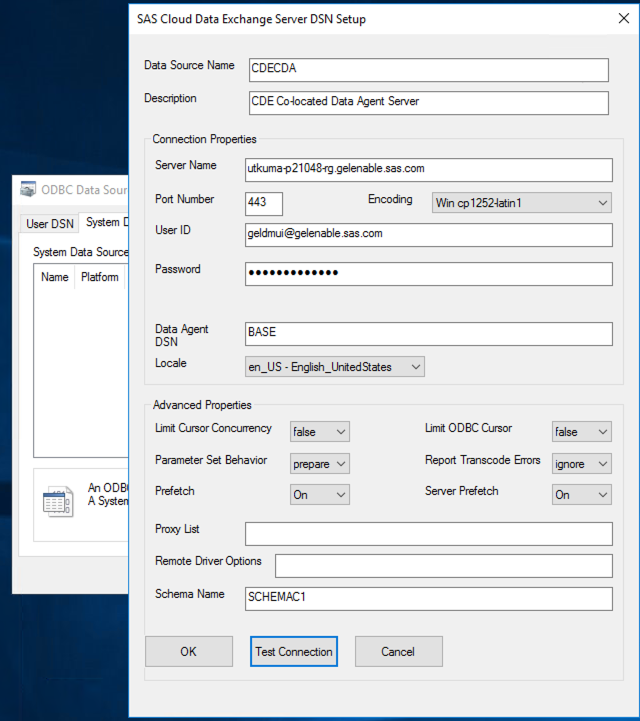The width and height of the screenshot is (640, 721).
Task: Focus the Password field
Action: (429, 274)
